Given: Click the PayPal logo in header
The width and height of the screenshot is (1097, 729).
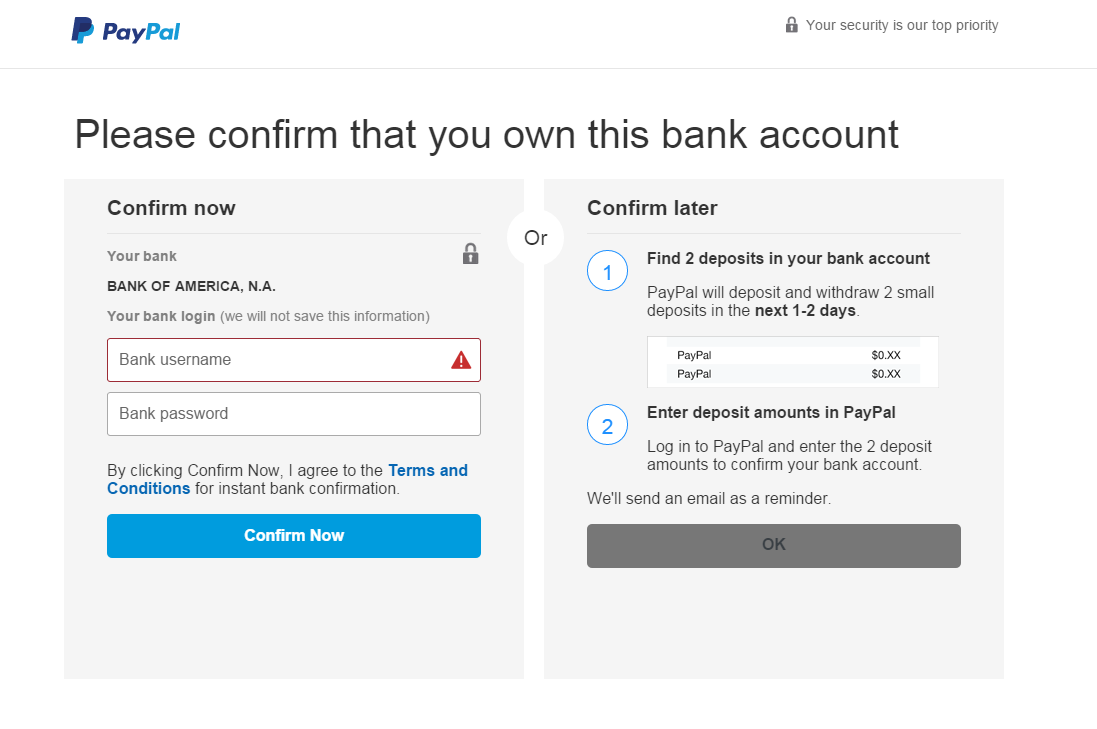Looking at the screenshot, I should click(x=126, y=30).
